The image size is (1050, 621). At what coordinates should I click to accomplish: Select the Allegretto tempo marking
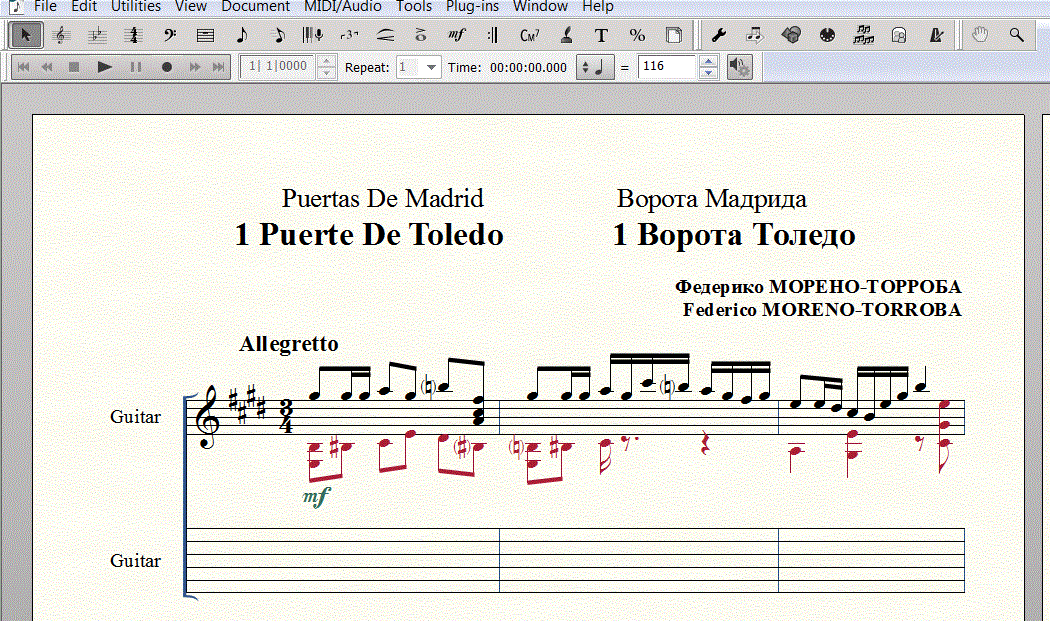[289, 344]
